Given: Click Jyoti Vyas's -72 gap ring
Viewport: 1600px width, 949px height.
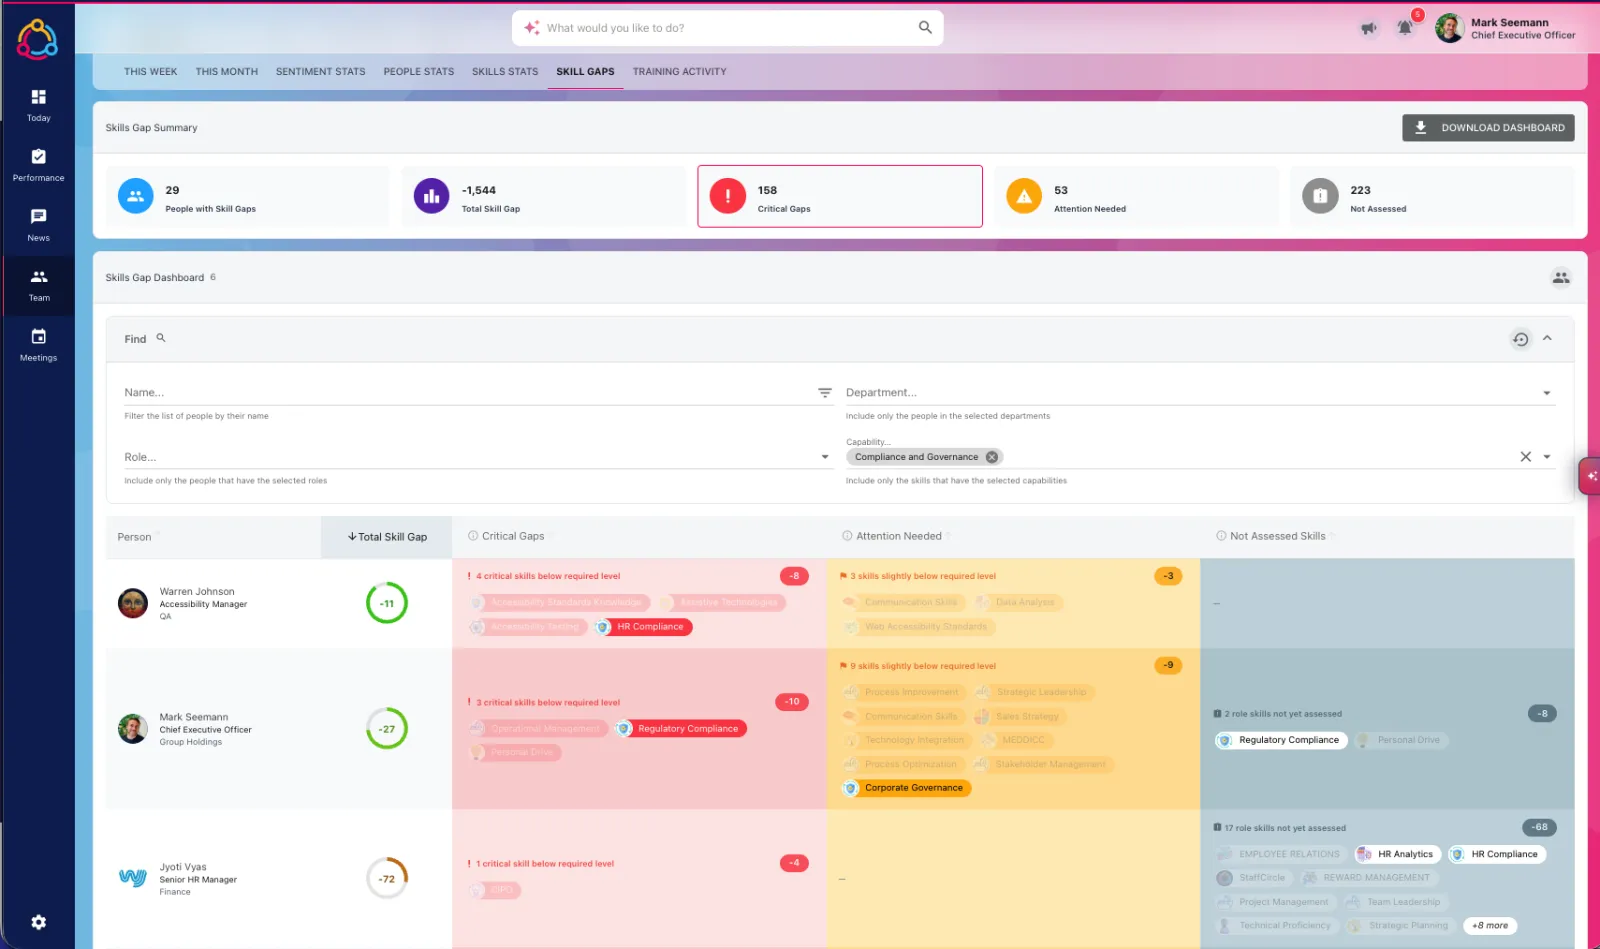Looking at the screenshot, I should (x=387, y=879).
